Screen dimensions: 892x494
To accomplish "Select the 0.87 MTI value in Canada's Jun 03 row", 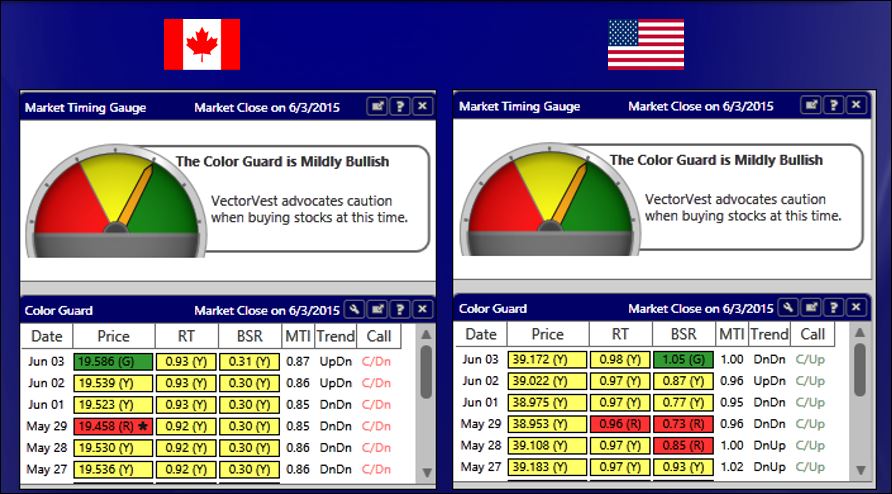I will pyautogui.click(x=298, y=361).
